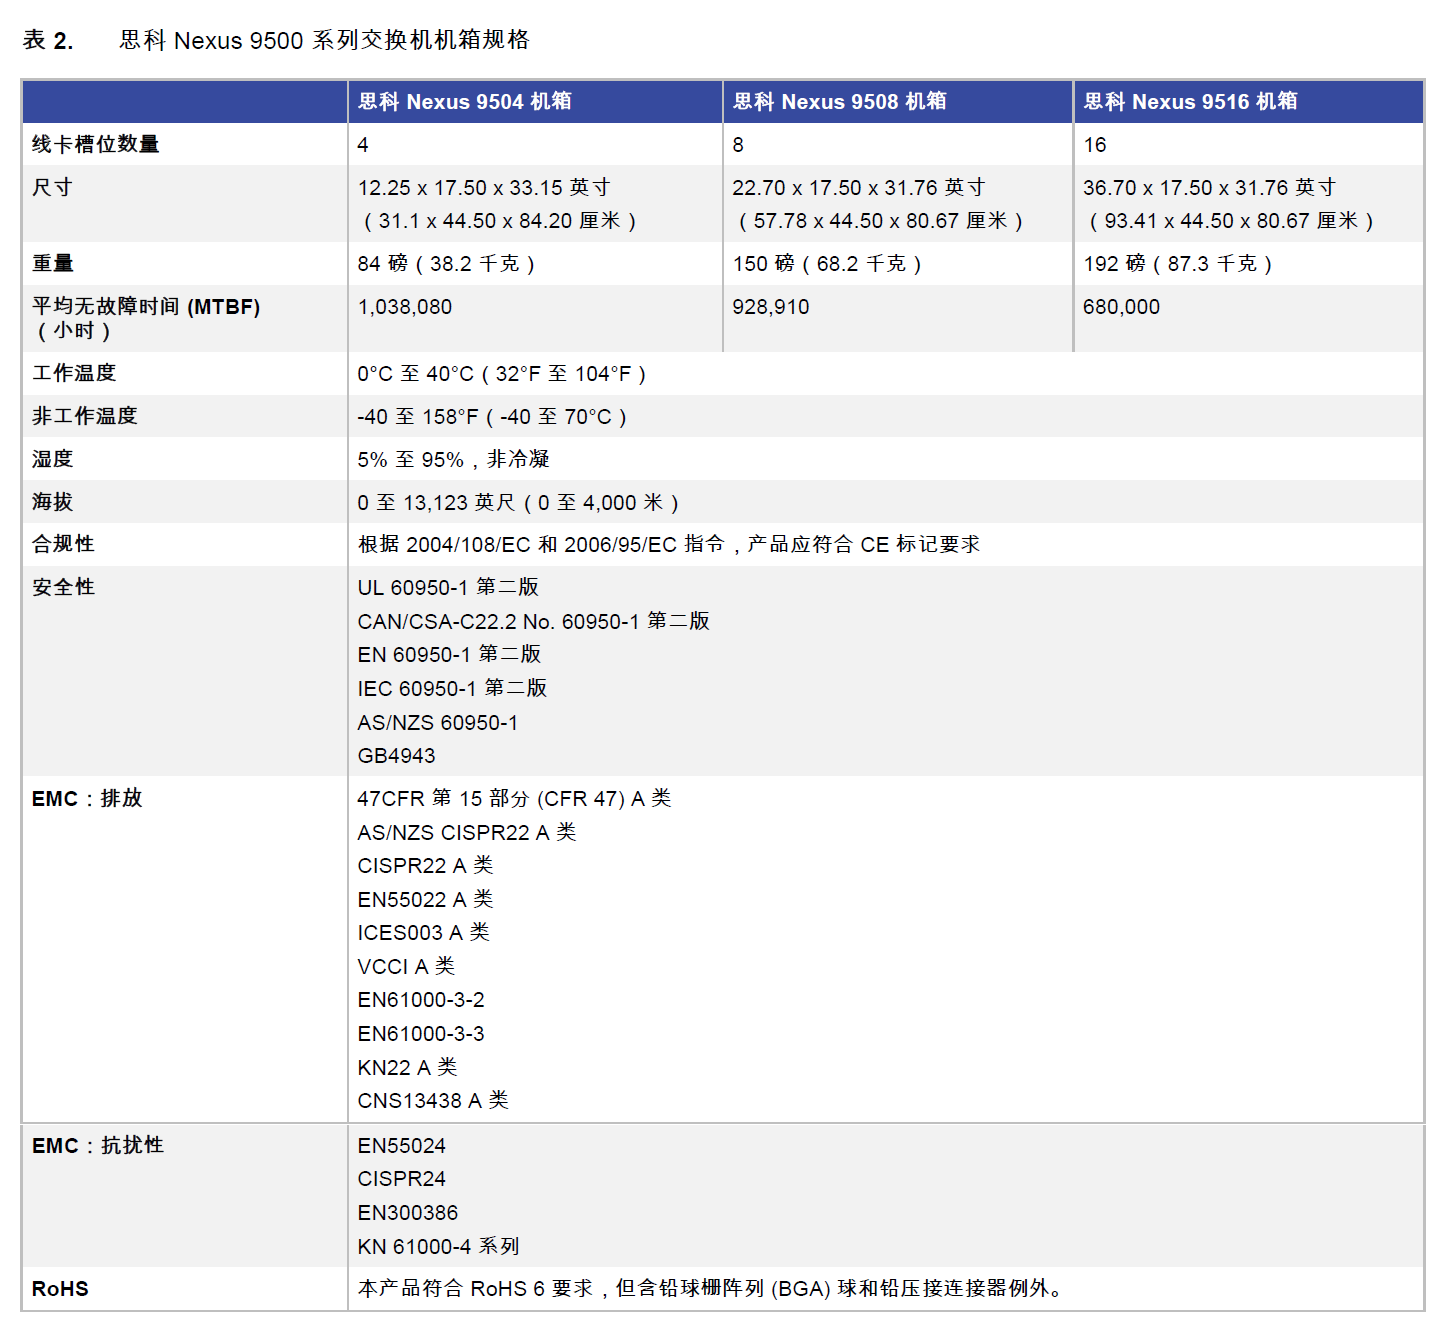The image size is (1437, 1336).
Task: Select the 海拔 value 0 至 13,123 英尺
Action: (520, 501)
